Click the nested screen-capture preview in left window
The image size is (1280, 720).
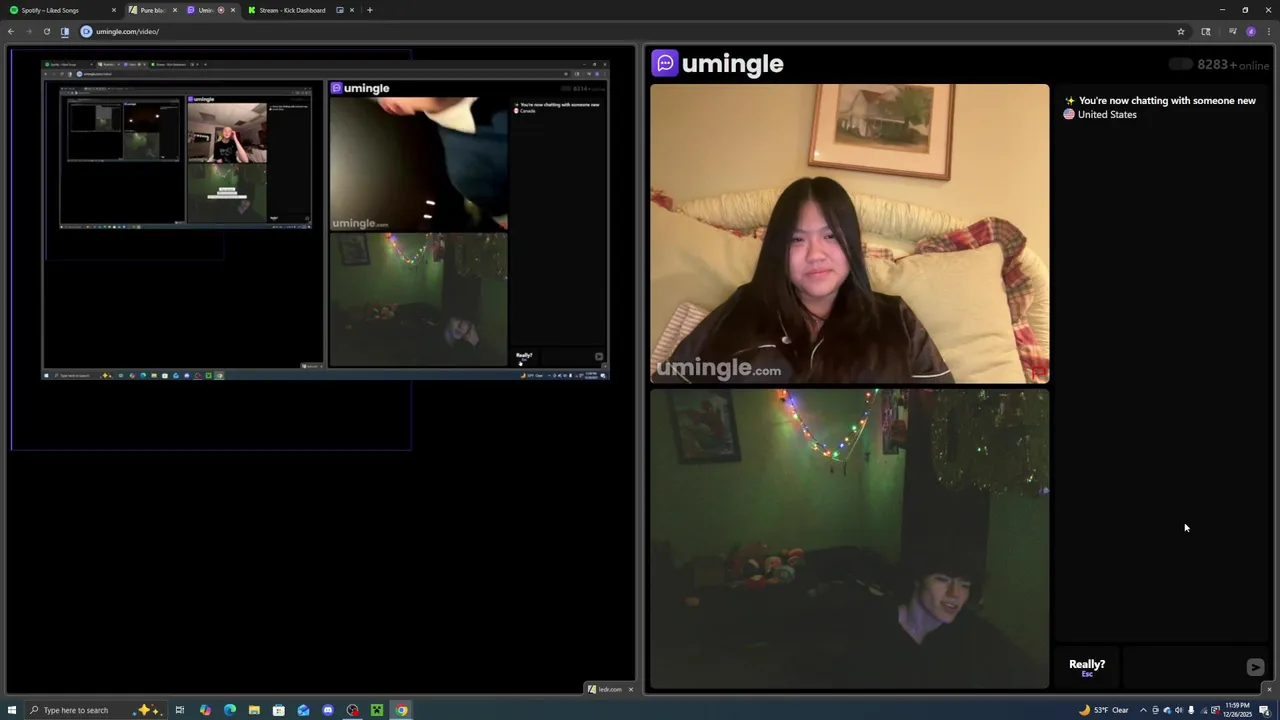click(x=325, y=220)
